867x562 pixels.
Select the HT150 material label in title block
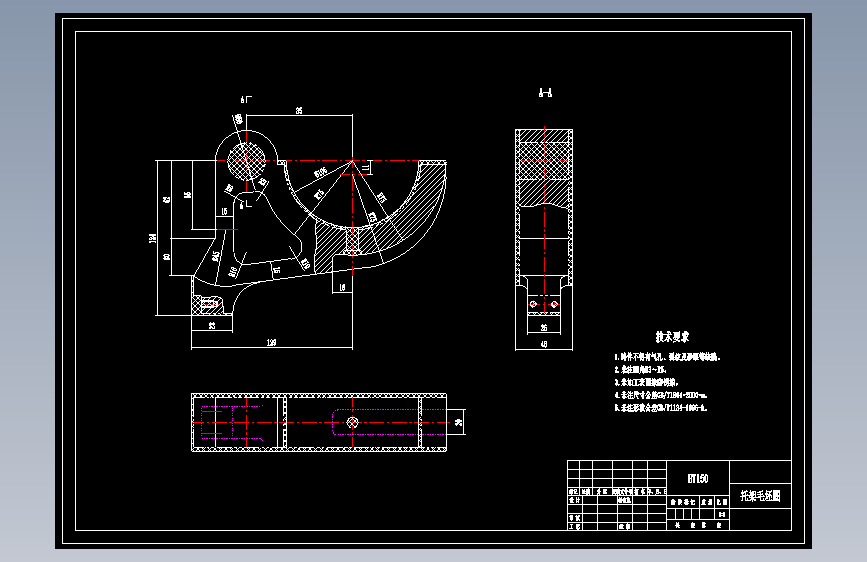[x=698, y=478]
